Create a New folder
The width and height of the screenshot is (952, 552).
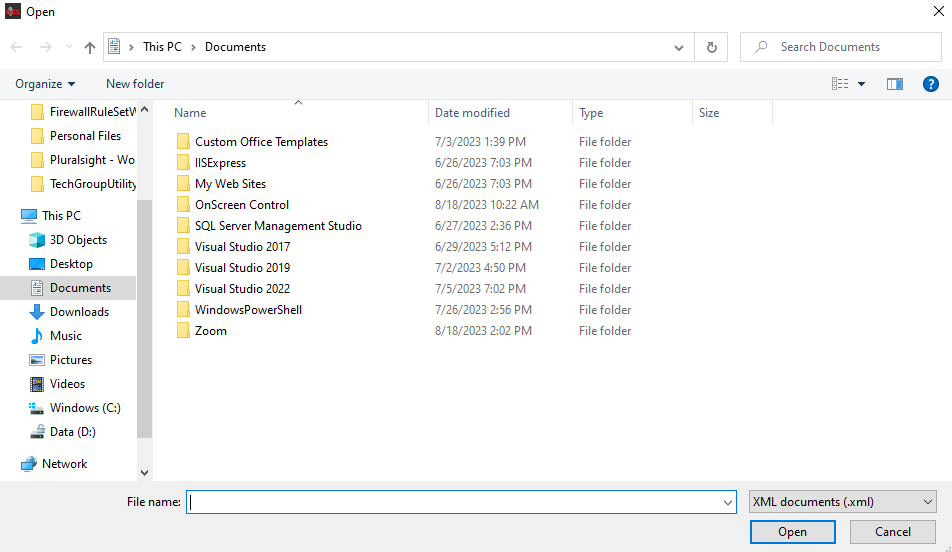(135, 84)
